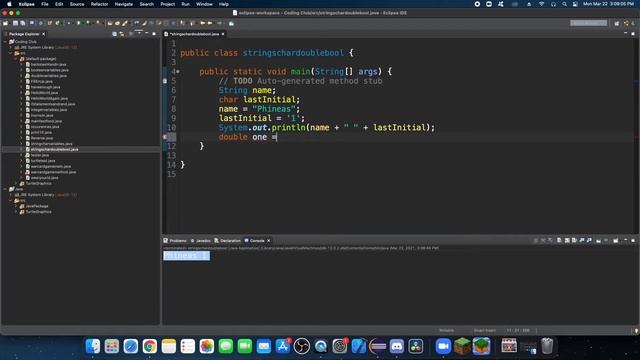Click the Save toolbar icon
Screen dimensions: 640x360
click(x=15, y=23)
